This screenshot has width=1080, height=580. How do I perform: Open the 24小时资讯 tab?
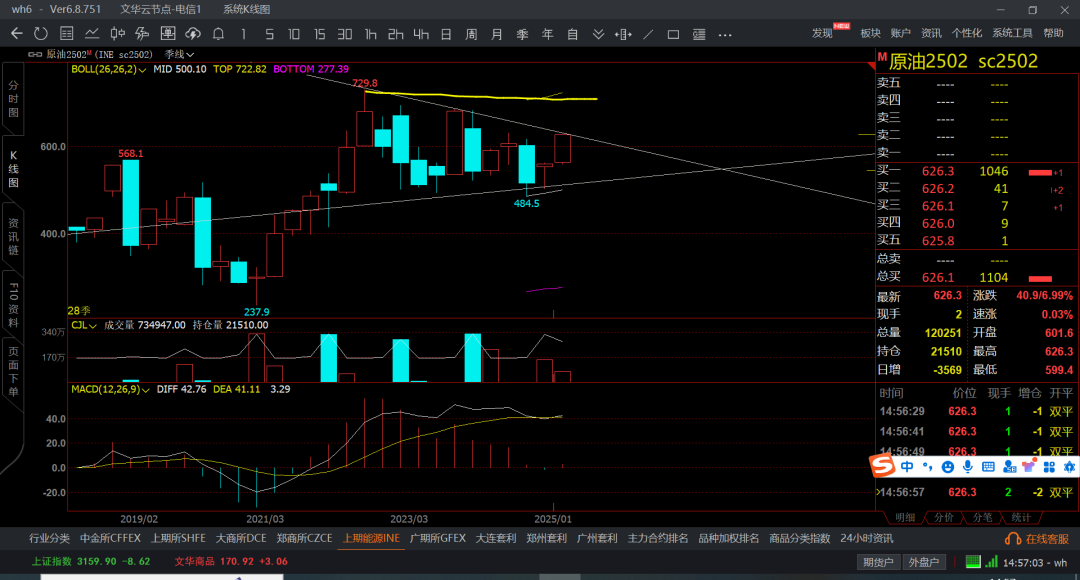tap(866, 539)
